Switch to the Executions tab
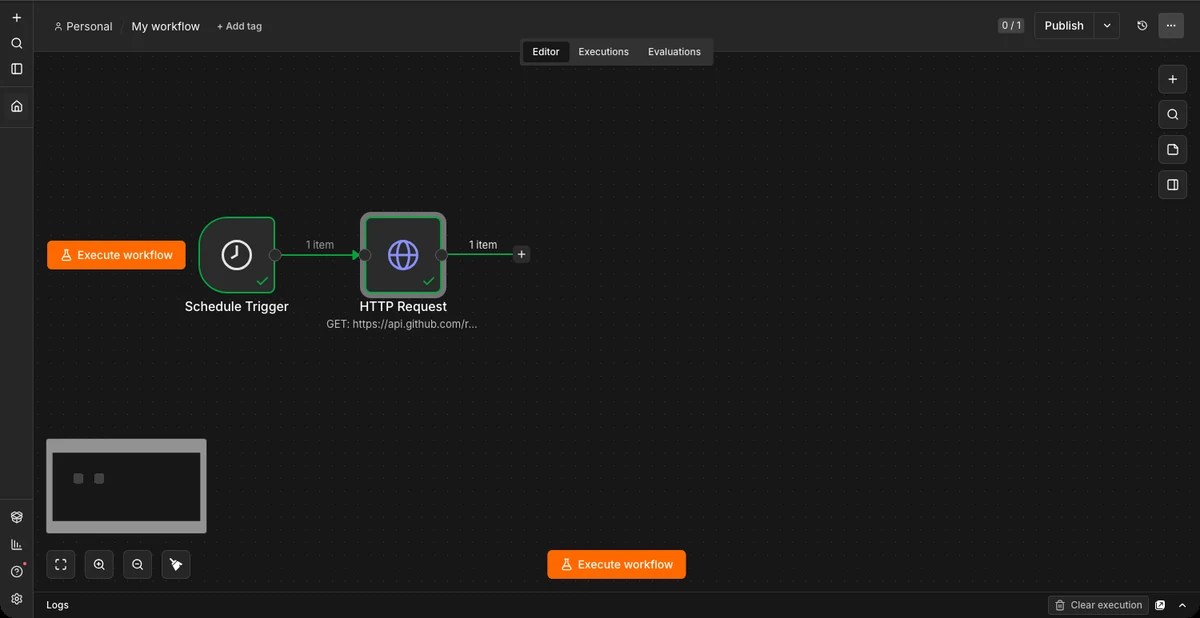This screenshot has height=618, width=1200. (604, 52)
